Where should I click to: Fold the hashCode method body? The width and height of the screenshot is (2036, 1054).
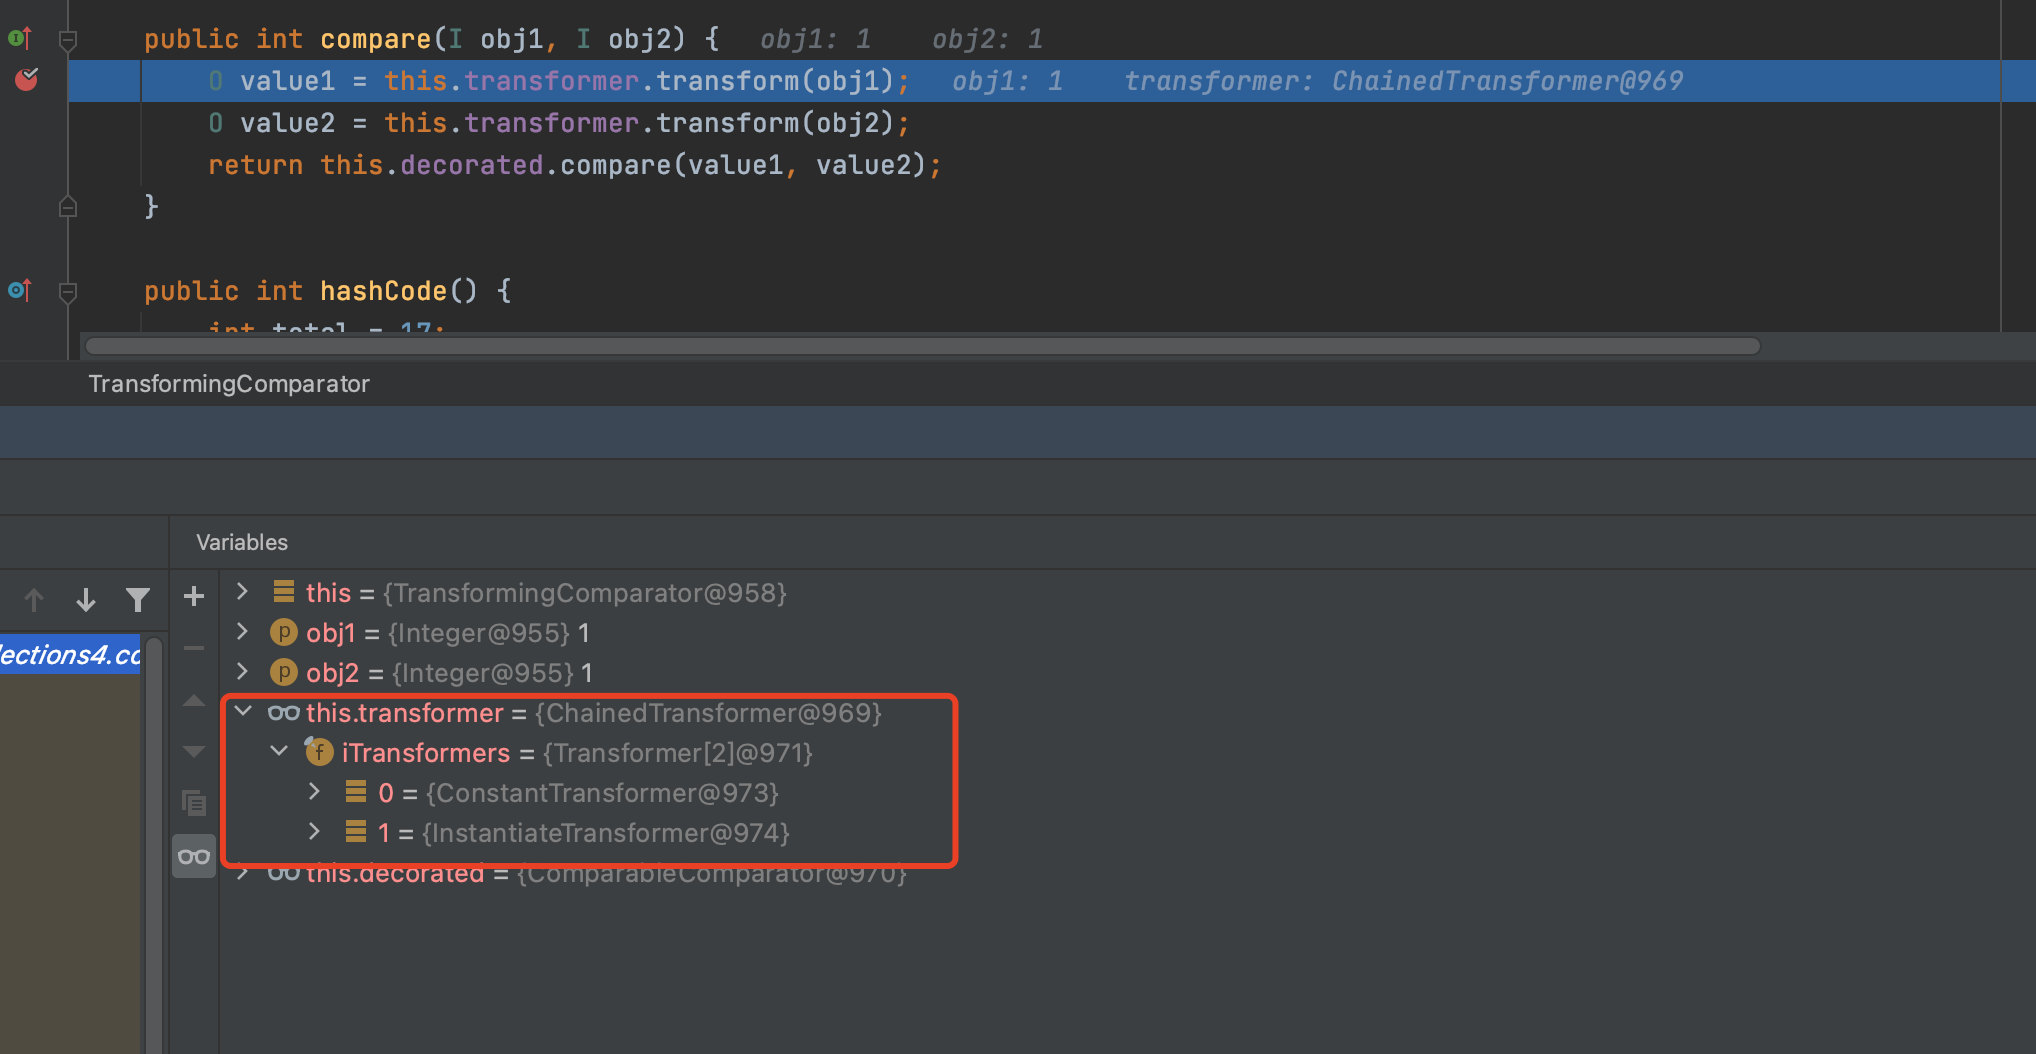[x=68, y=293]
